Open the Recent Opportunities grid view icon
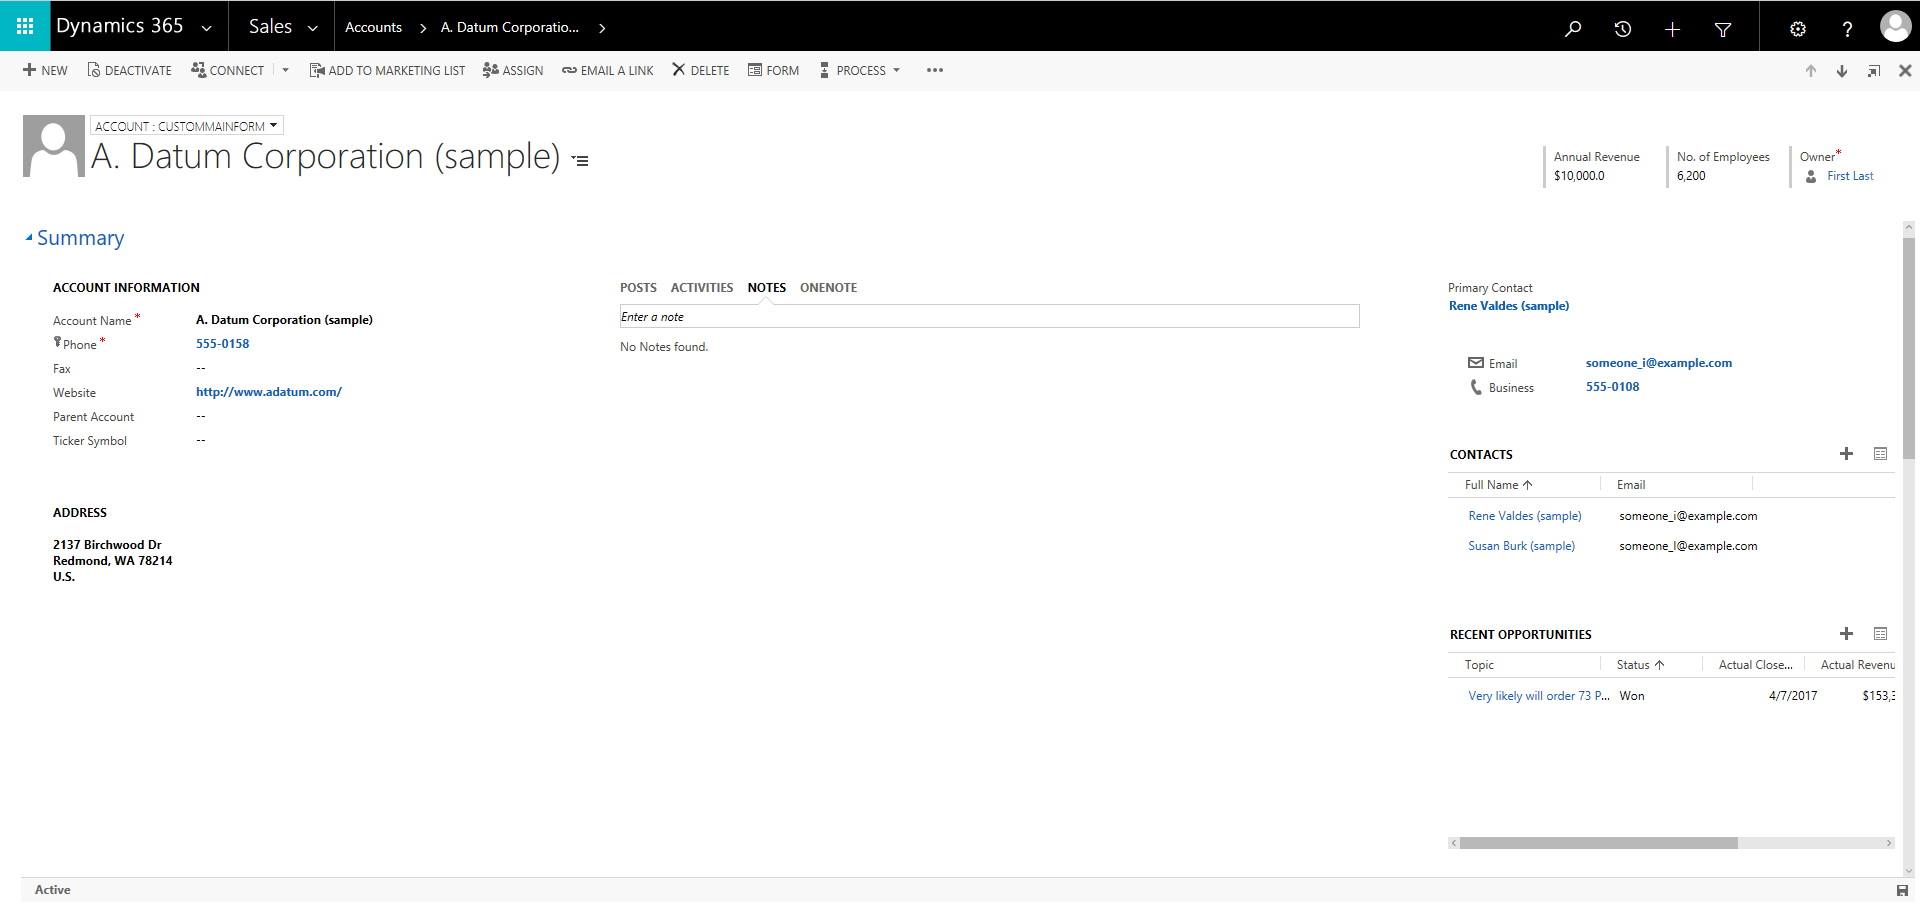 coord(1880,634)
